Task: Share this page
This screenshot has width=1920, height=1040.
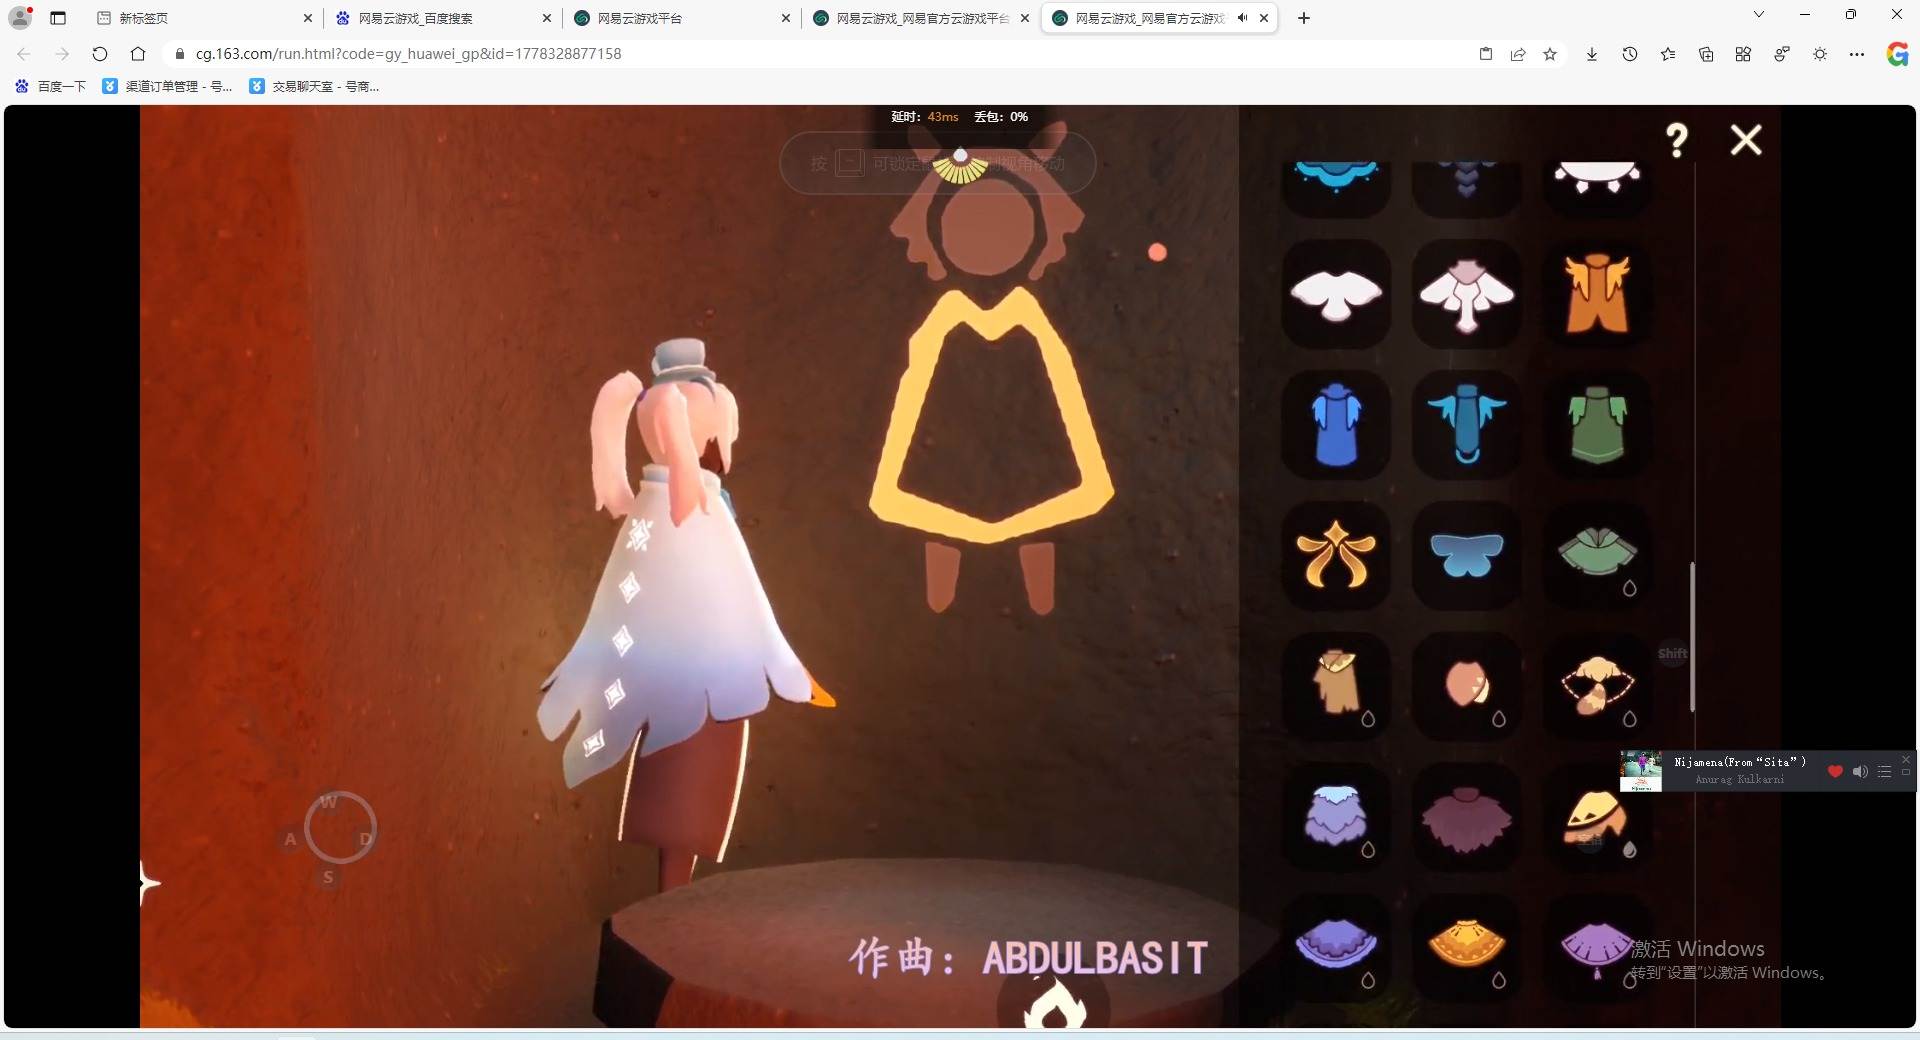Action: coord(1518,54)
